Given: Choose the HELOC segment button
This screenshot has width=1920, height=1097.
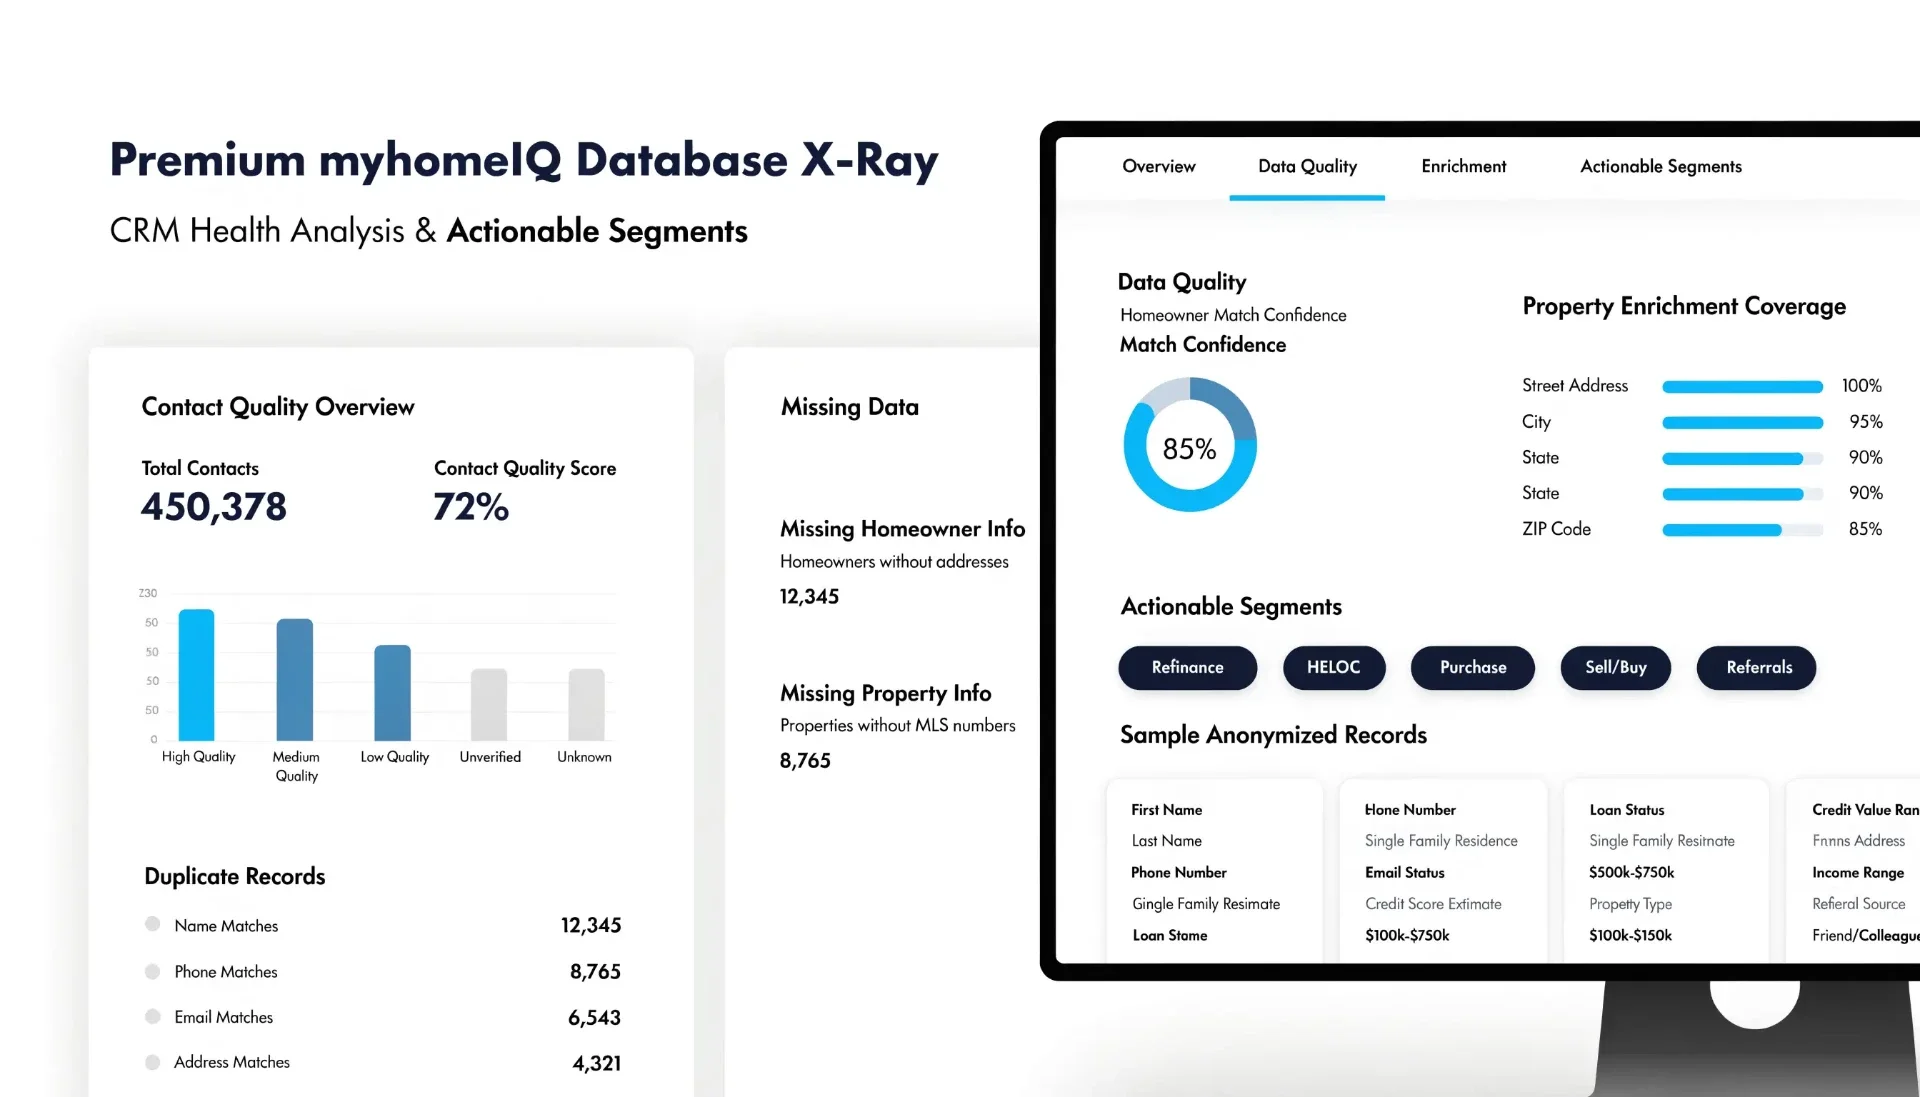Looking at the screenshot, I should [x=1333, y=667].
